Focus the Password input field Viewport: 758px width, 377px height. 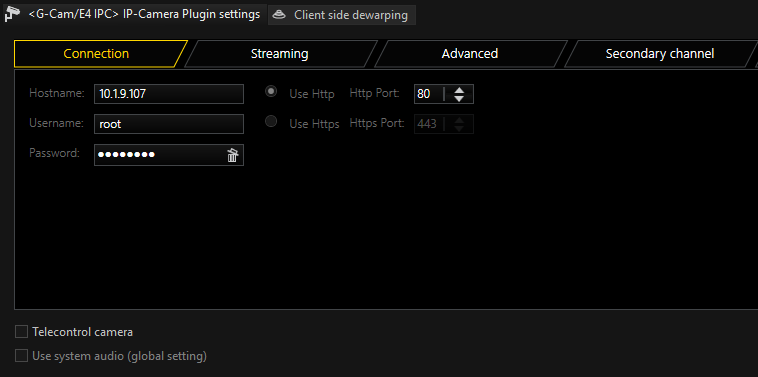160,155
